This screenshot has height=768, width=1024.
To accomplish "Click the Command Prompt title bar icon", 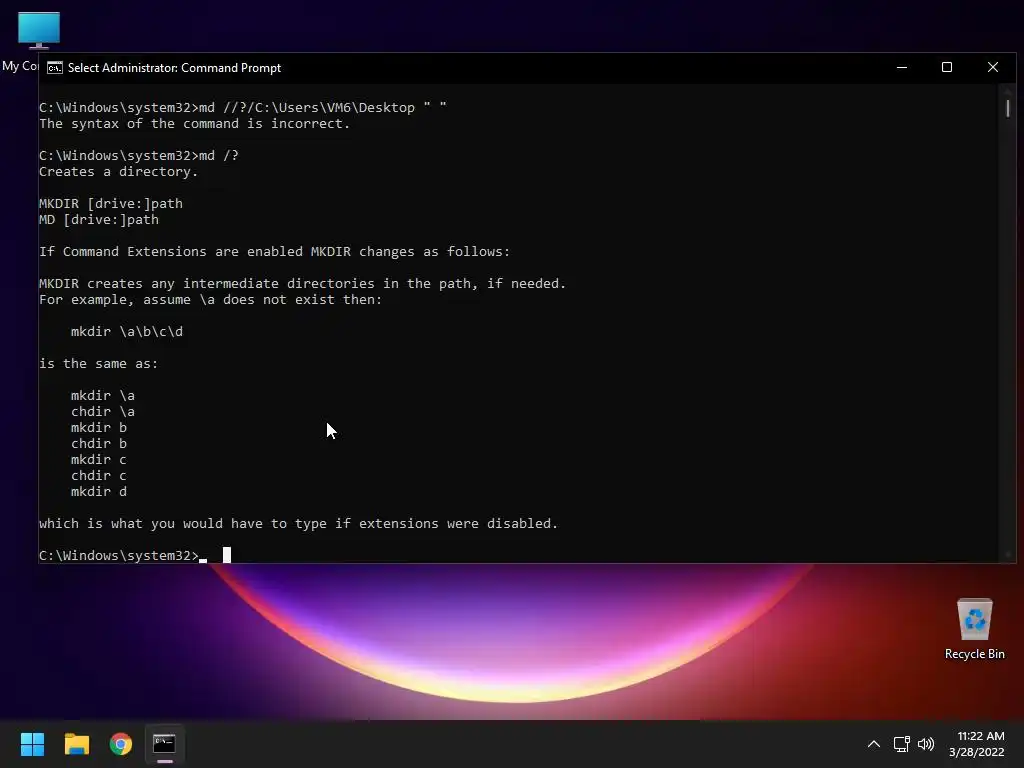I will pyautogui.click(x=55, y=68).
